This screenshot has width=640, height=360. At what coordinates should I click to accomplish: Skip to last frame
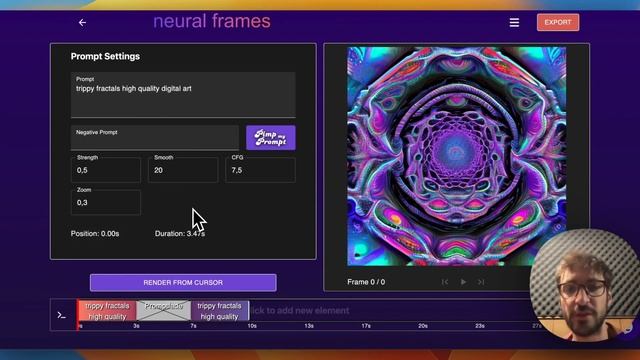coord(481,282)
